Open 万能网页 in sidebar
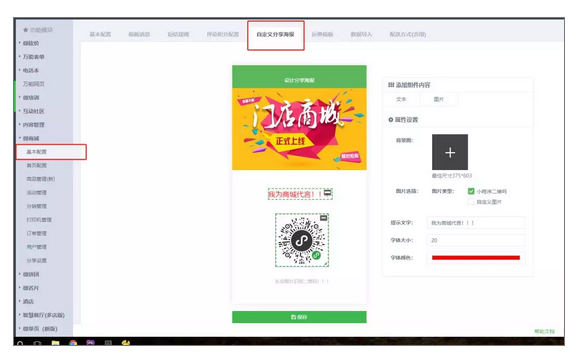This screenshot has width=577, height=362. pos(33,84)
